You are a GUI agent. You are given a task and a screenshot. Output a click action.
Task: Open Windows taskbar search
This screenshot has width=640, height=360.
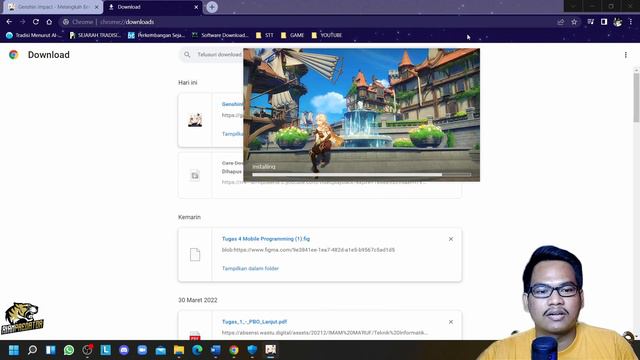(x=32, y=350)
